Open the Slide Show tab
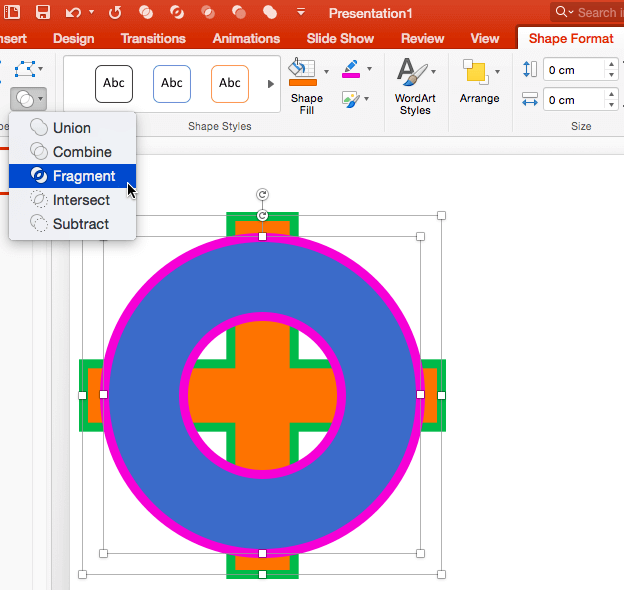This screenshot has height=590, width=624. click(341, 38)
